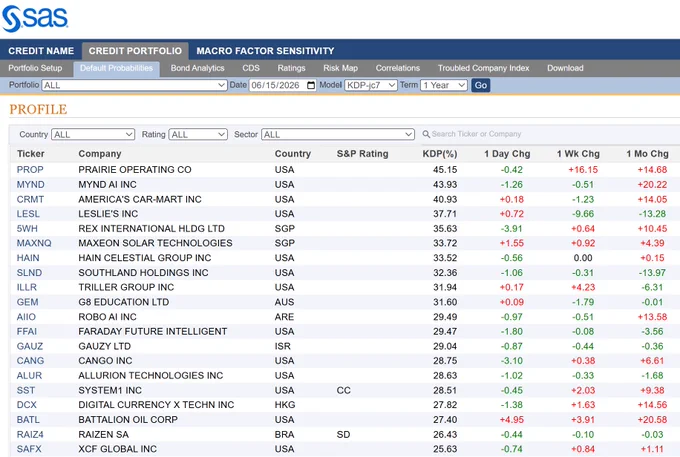The image size is (680, 457).
Task: Open the Troubled Company Index subtab
Action: point(484,69)
